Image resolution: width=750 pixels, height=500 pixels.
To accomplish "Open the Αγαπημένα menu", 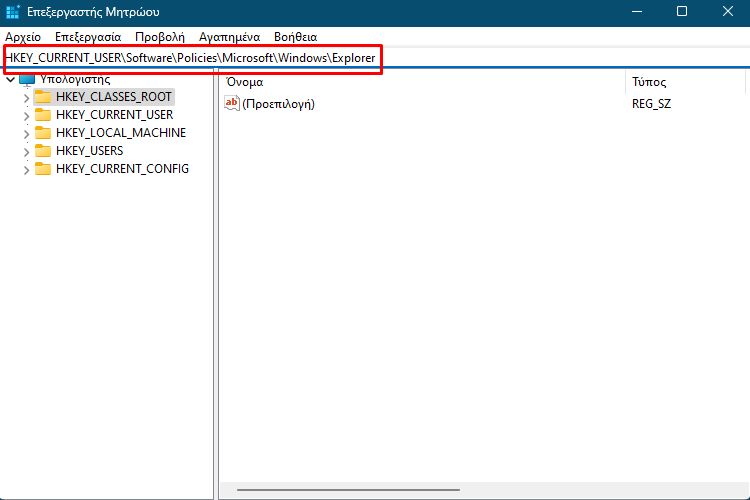I will pyautogui.click(x=230, y=37).
